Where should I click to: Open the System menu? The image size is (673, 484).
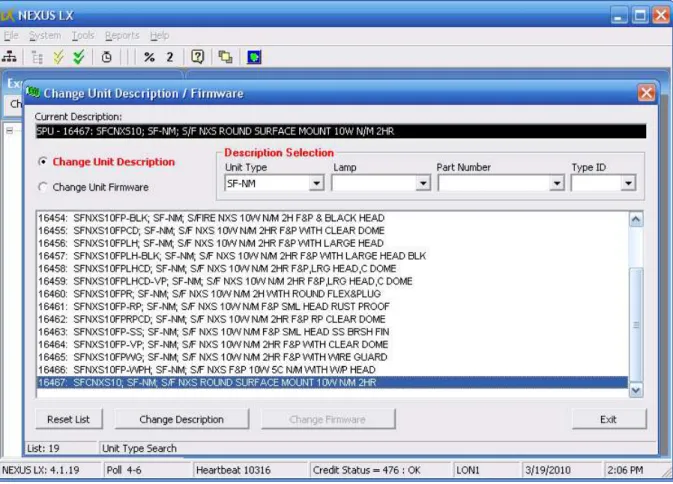coord(45,35)
